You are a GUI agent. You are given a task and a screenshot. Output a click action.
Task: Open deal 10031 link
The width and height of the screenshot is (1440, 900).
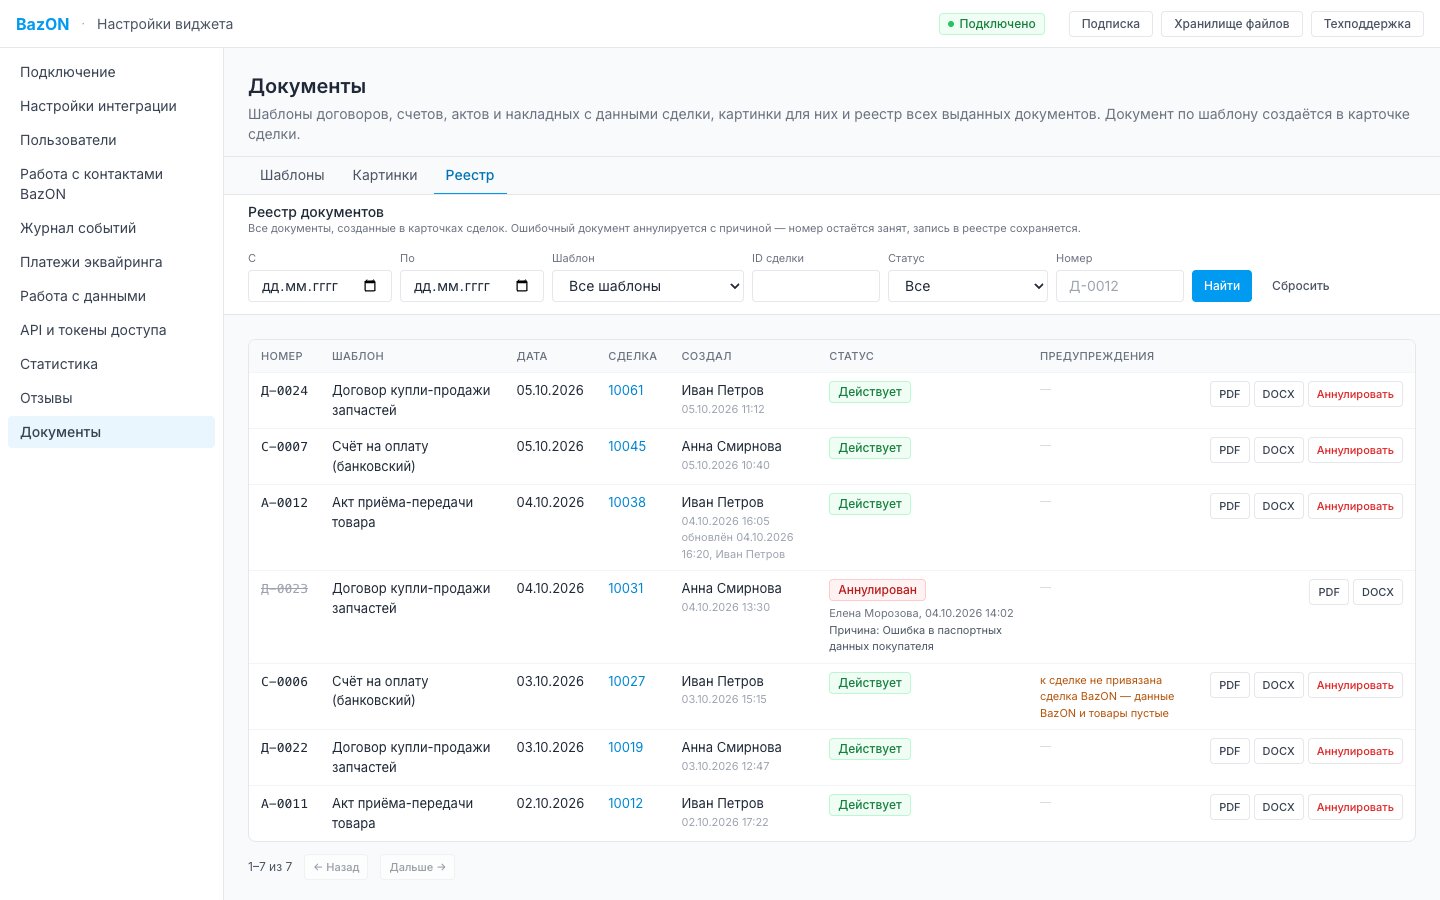click(x=626, y=588)
